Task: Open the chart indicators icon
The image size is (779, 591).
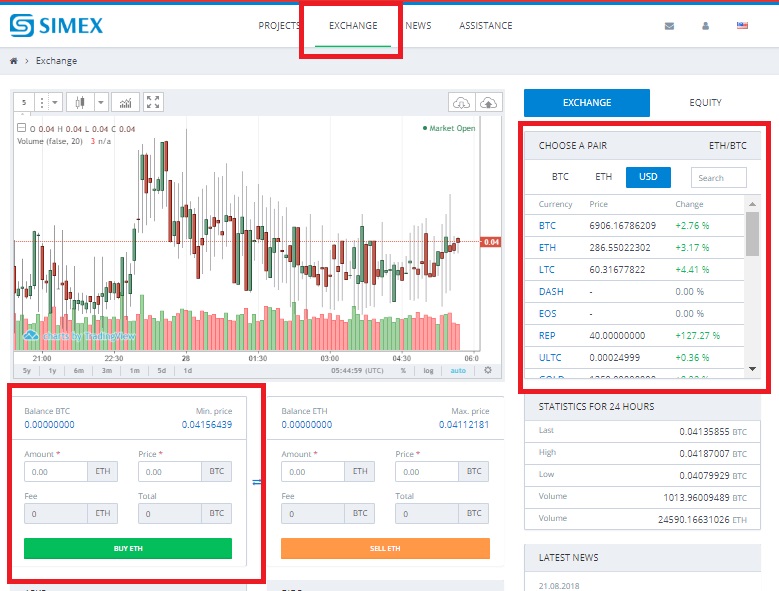Action: click(x=125, y=102)
